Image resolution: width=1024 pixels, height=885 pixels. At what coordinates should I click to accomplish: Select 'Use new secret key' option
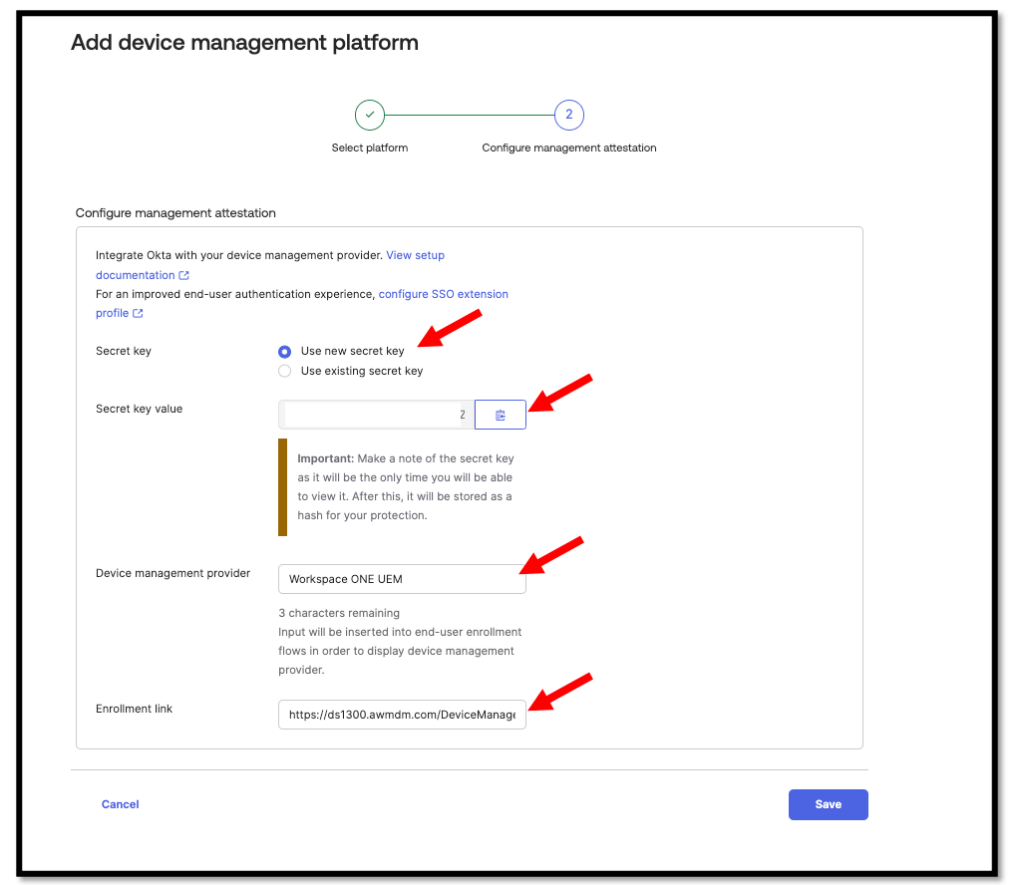[285, 351]
